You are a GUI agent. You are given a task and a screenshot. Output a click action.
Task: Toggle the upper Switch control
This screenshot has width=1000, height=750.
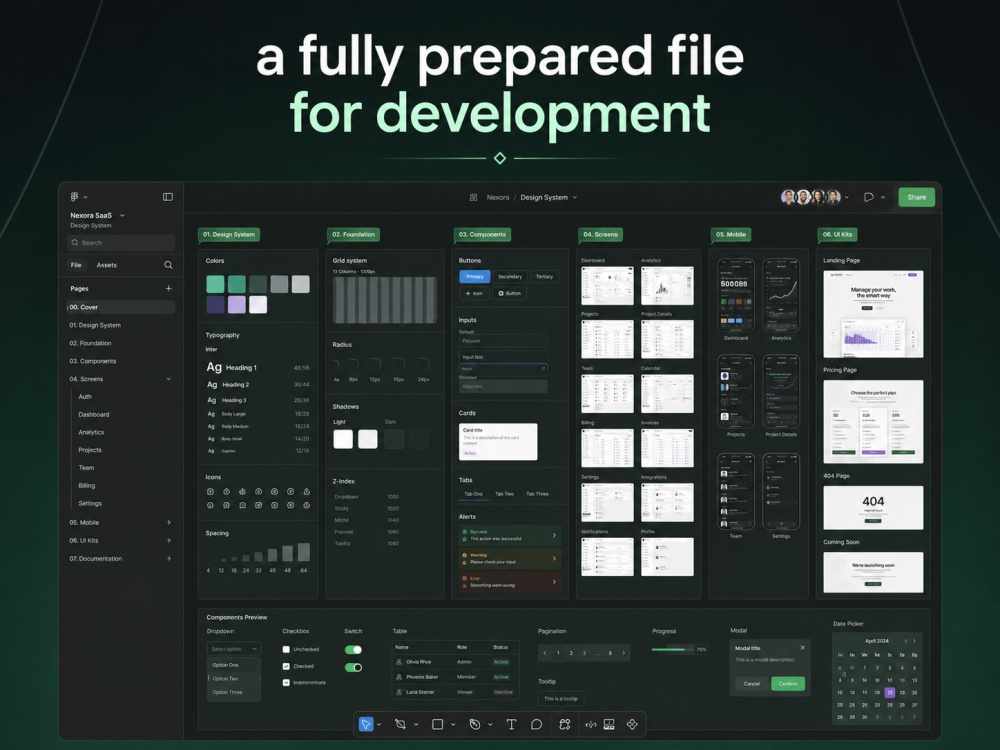[353, 650]
